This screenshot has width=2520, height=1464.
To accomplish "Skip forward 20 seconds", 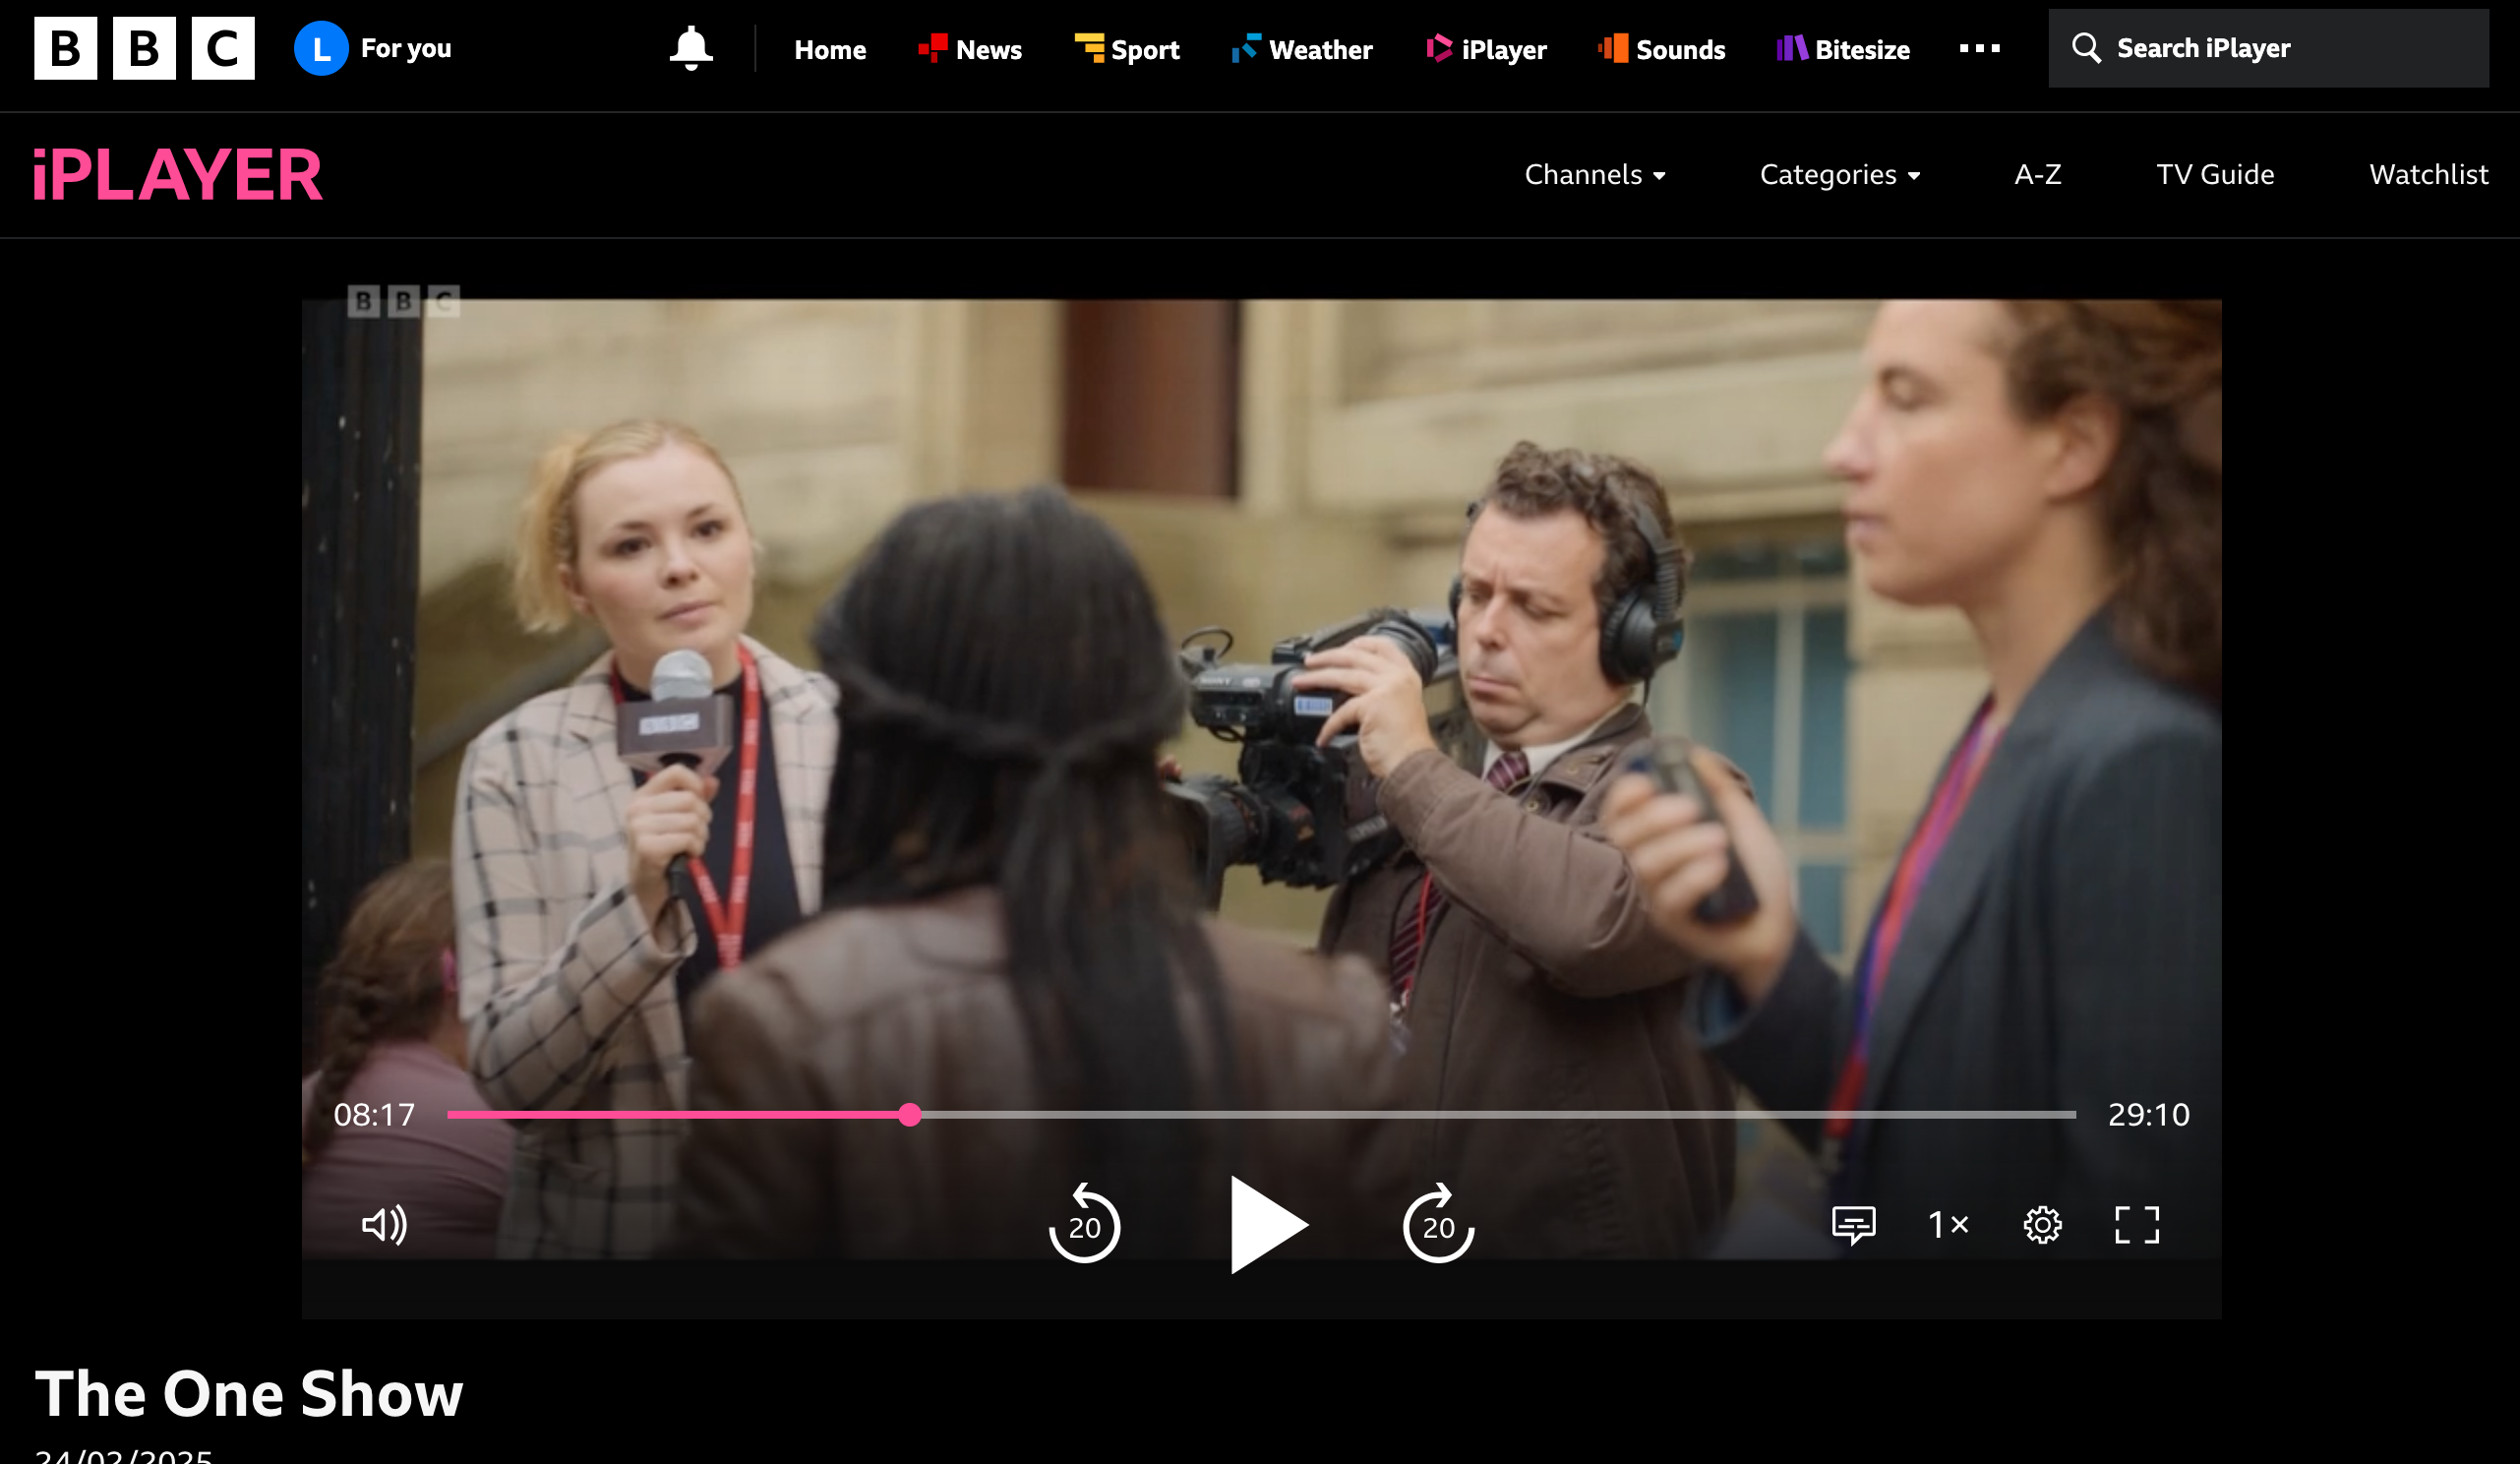I will pos(1438,1223).
